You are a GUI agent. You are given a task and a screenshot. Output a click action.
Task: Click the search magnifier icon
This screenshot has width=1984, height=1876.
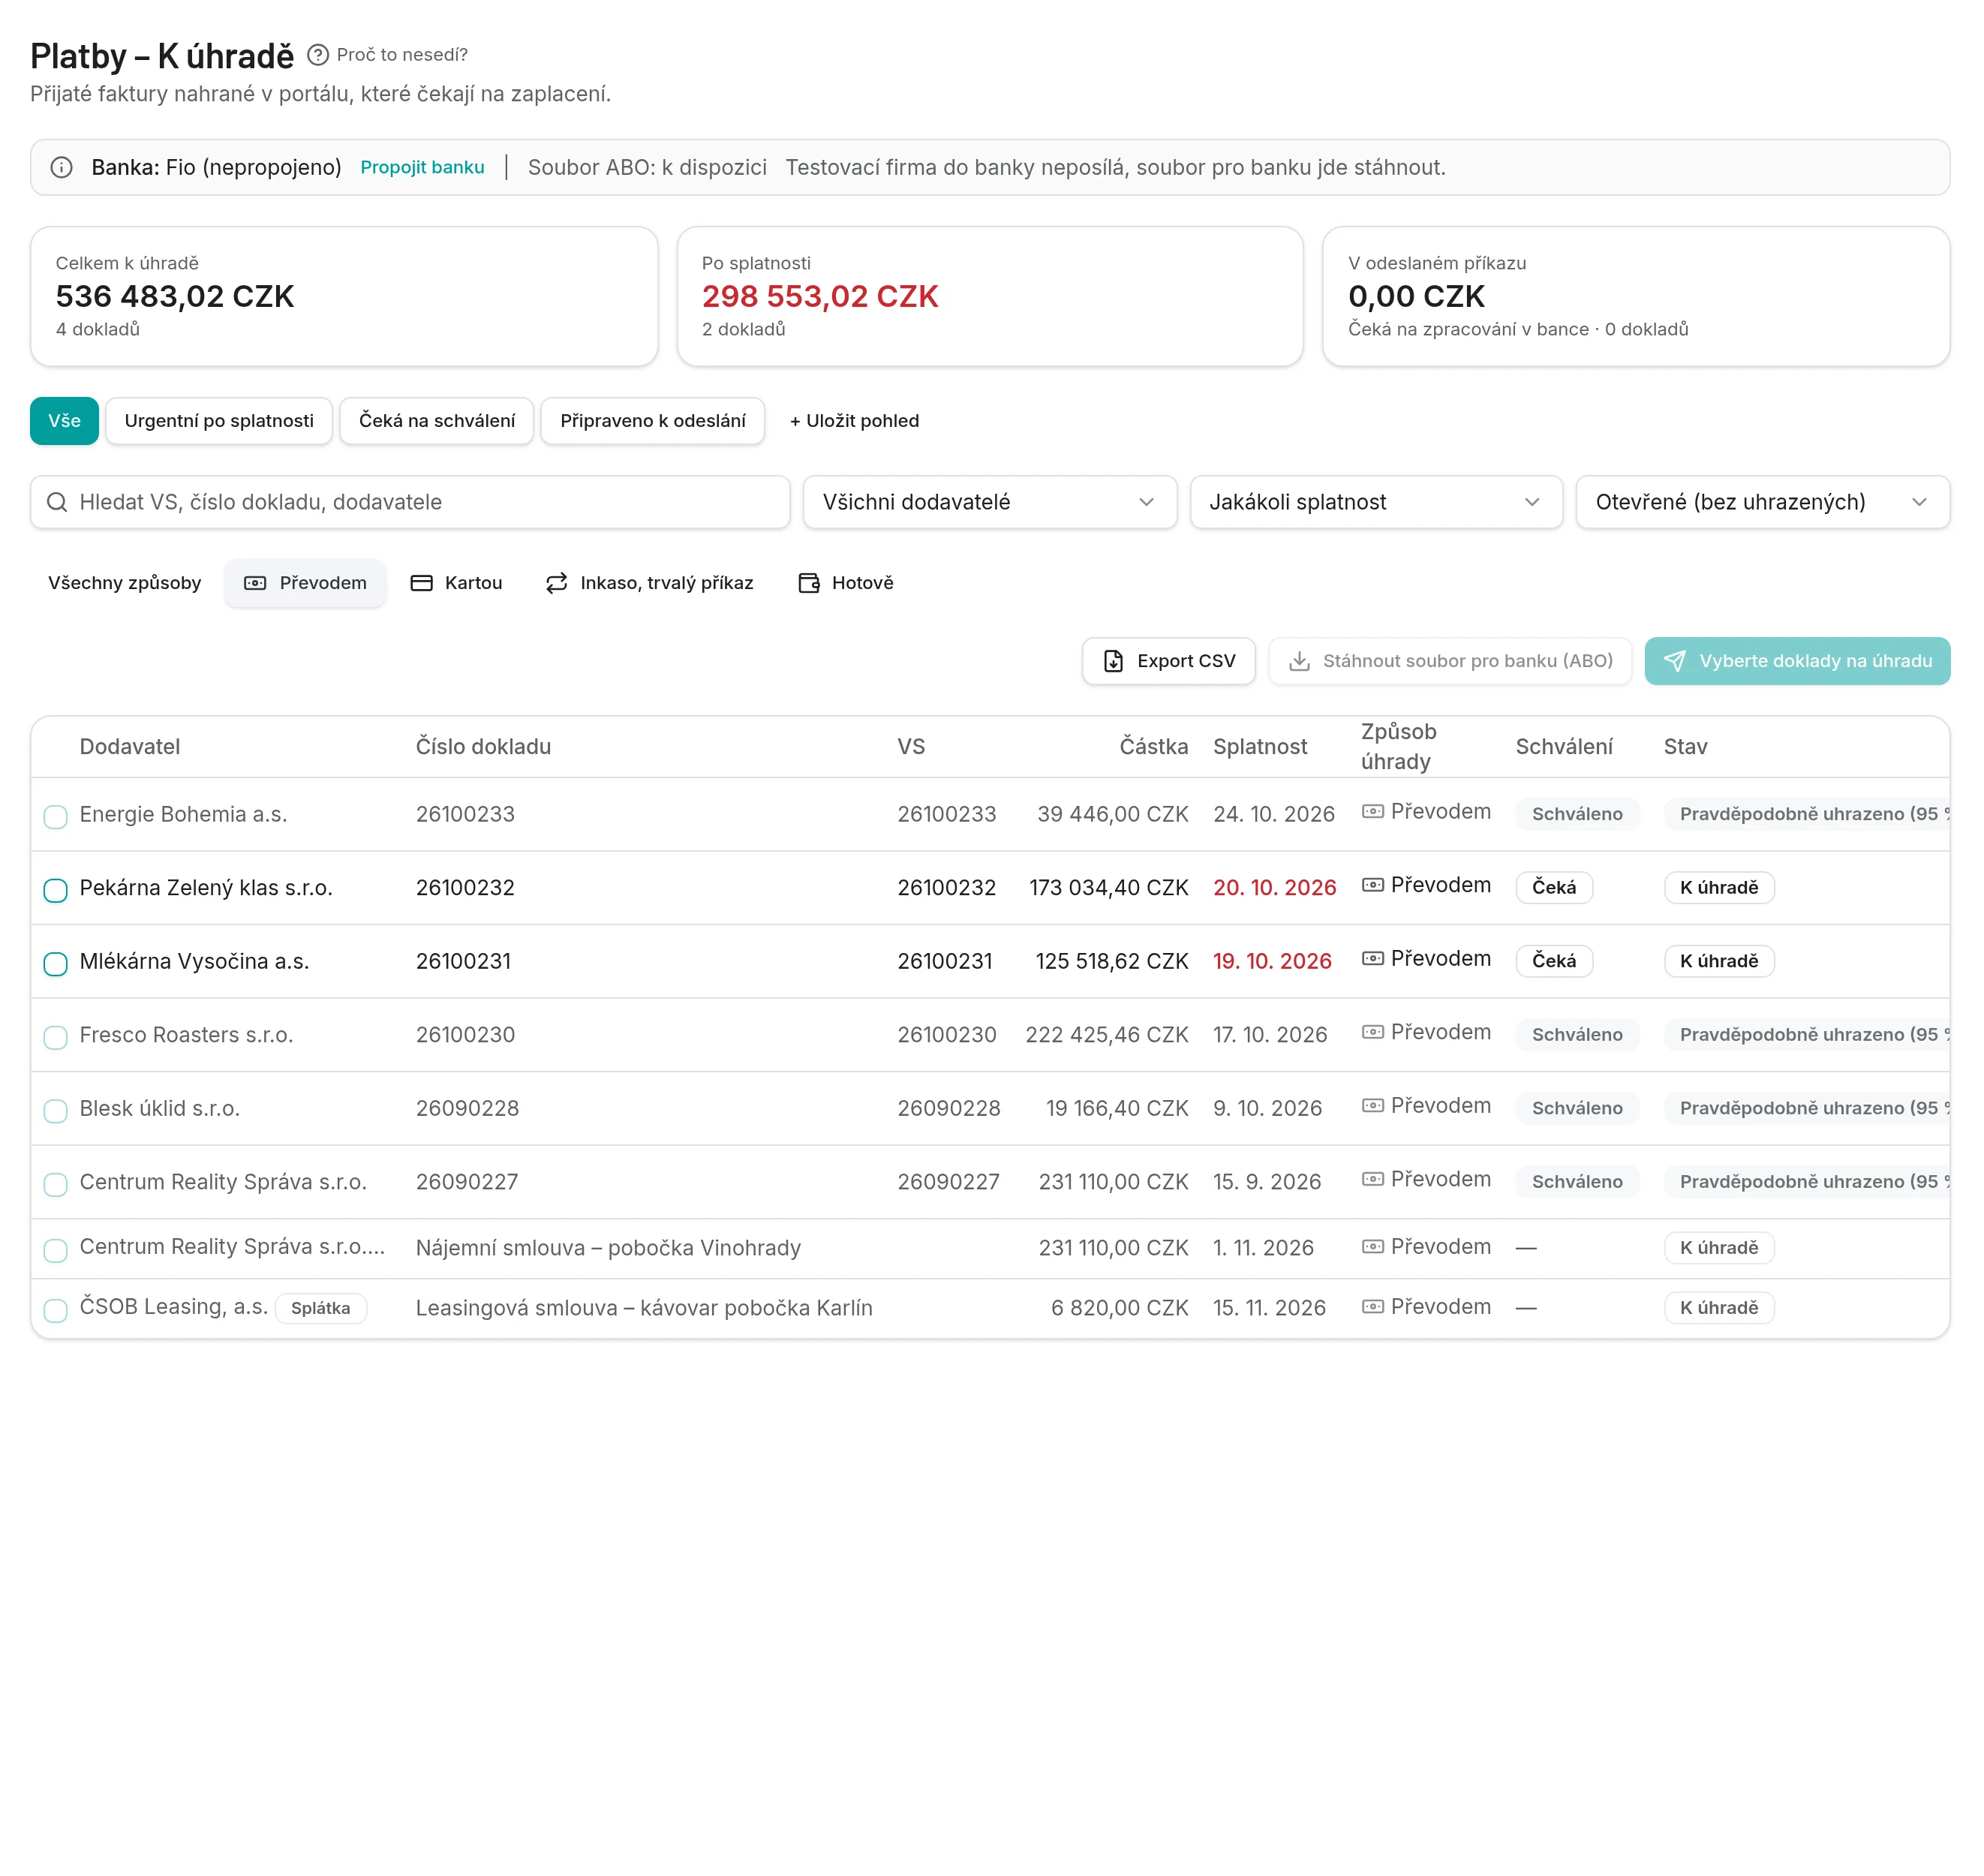pyautogui.click(x=57, y=502)
